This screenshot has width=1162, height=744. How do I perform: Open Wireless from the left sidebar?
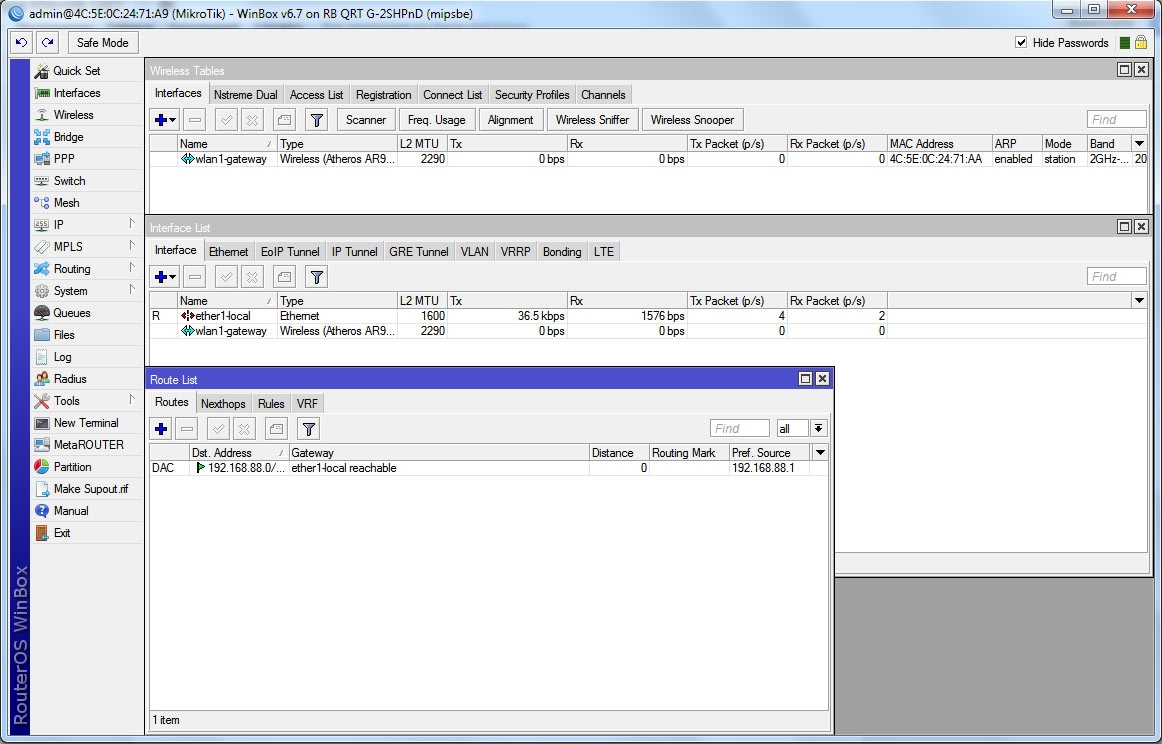coord(73,115)
